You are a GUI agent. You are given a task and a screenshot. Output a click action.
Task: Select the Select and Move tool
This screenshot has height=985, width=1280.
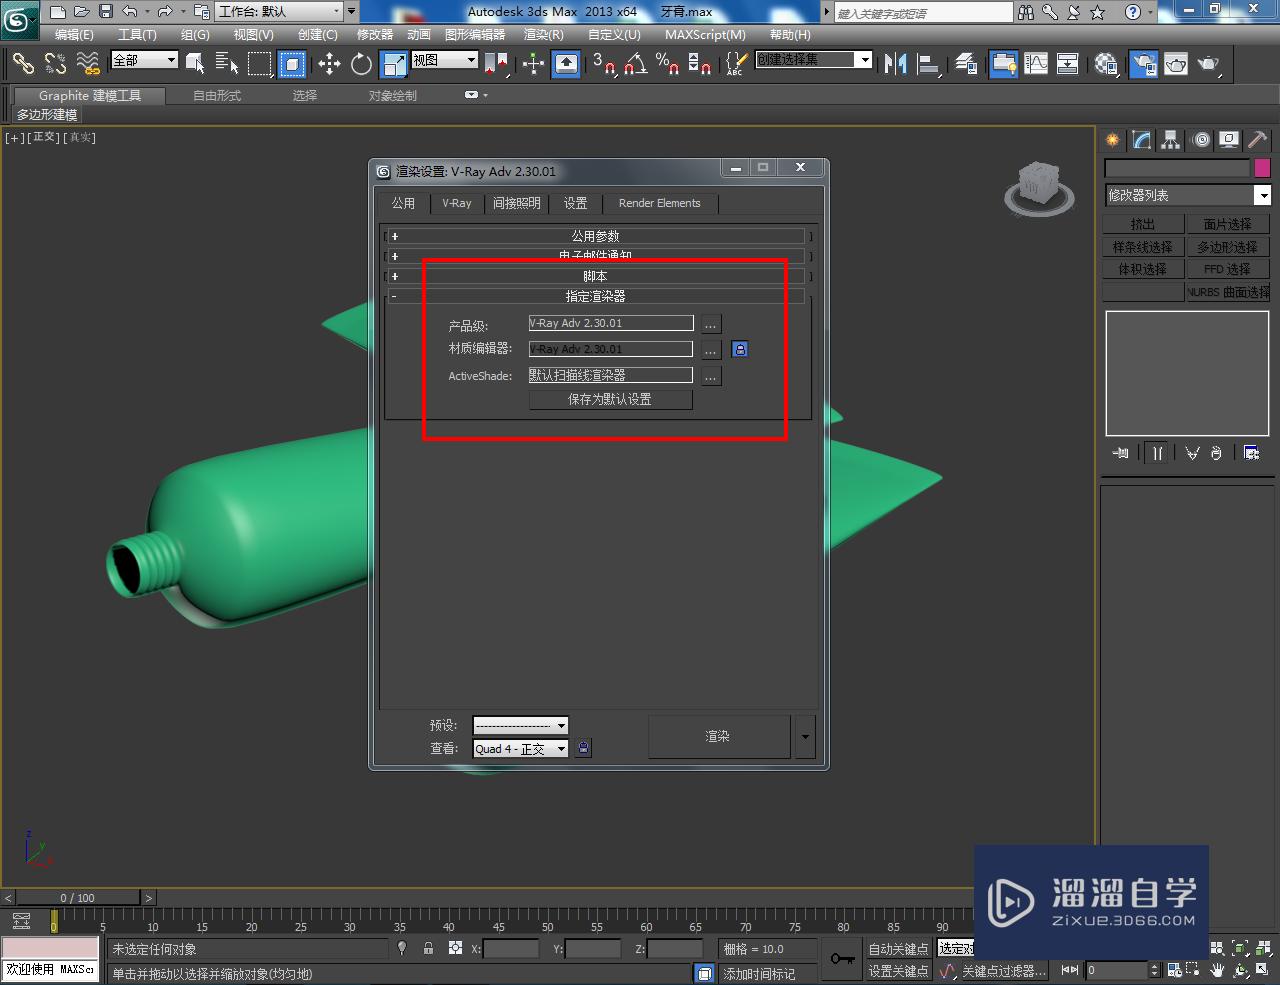329,64
